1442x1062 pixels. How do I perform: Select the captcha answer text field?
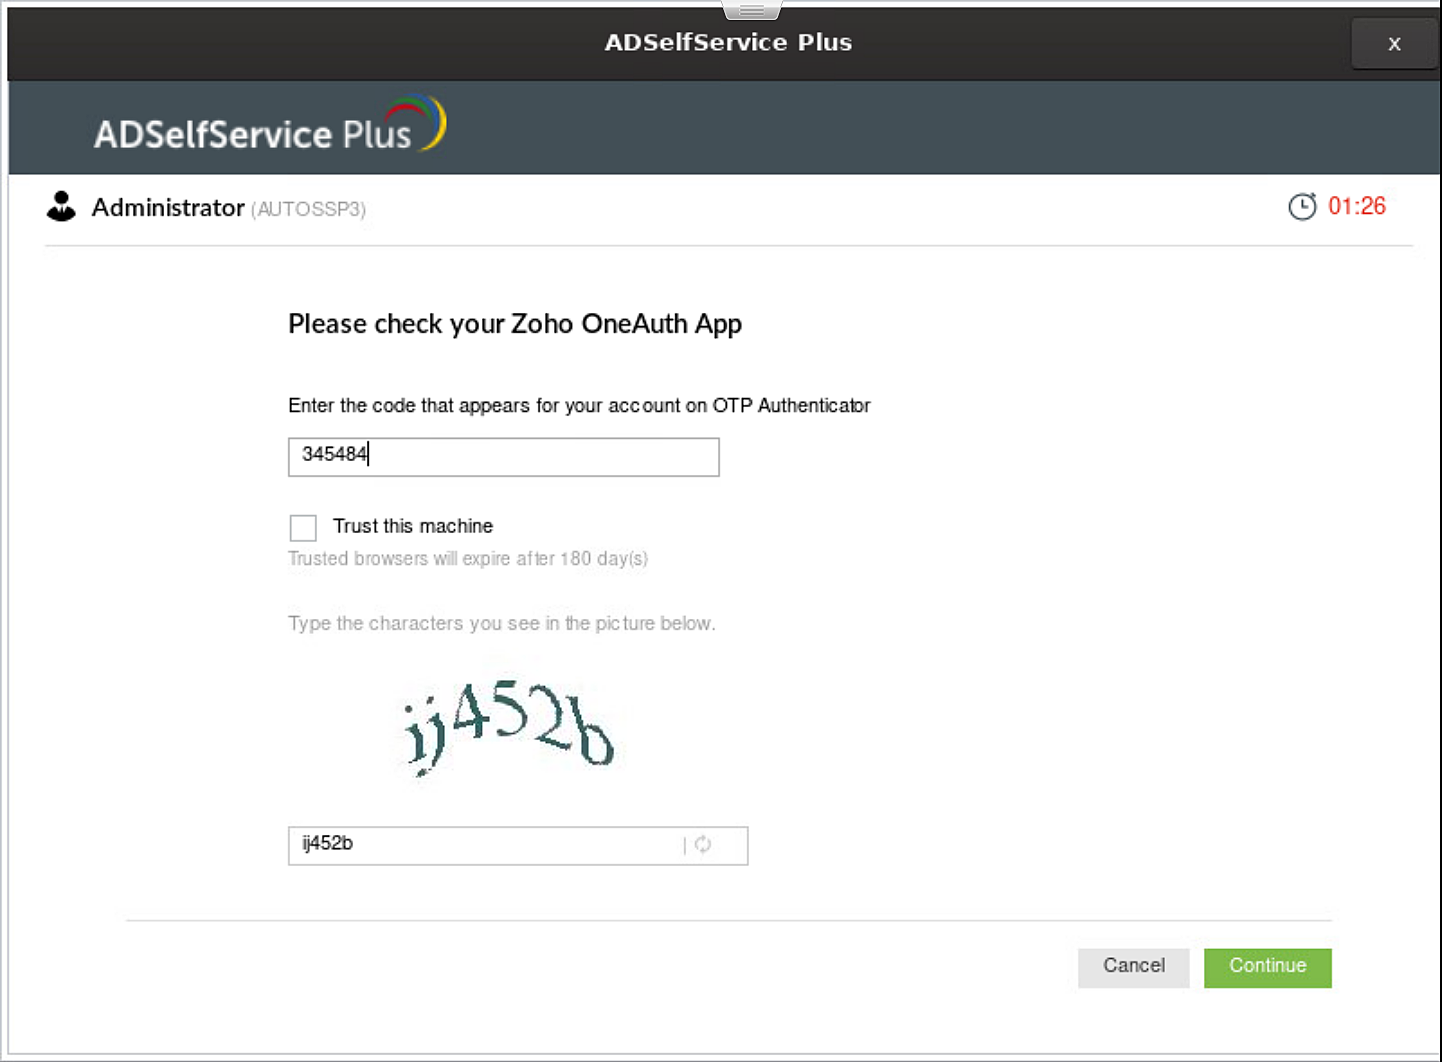point(450,845)
